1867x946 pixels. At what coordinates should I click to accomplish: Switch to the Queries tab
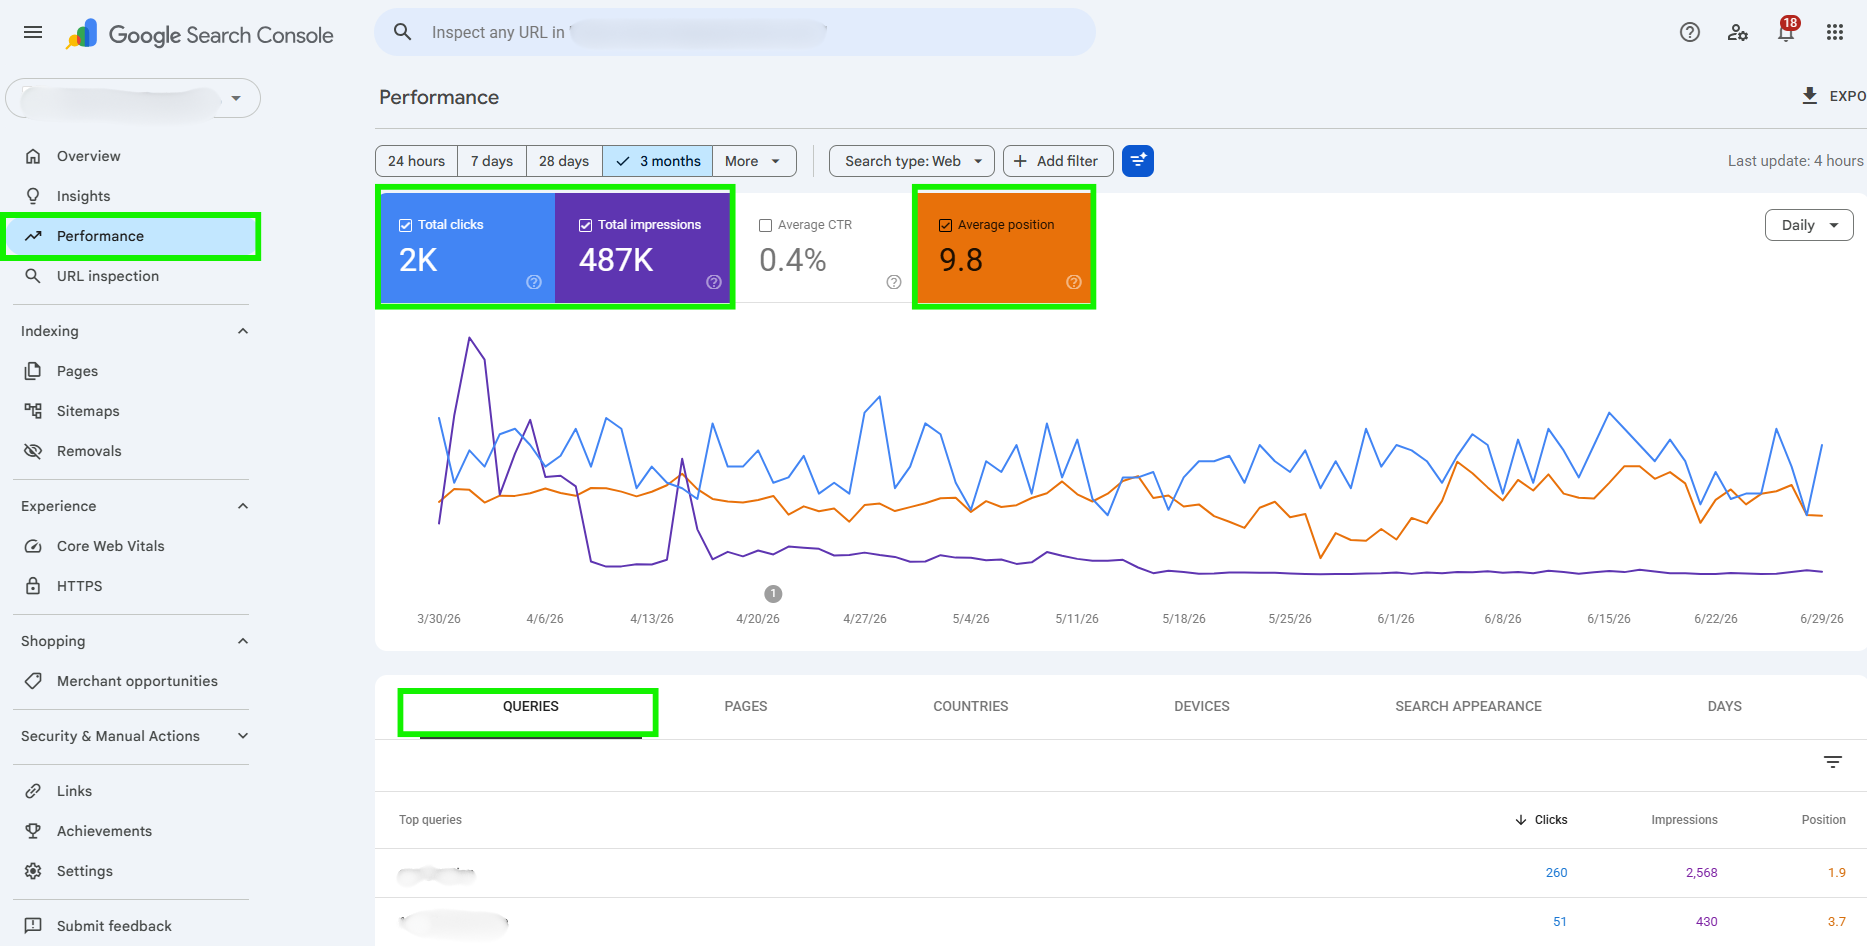coord(531,707)
